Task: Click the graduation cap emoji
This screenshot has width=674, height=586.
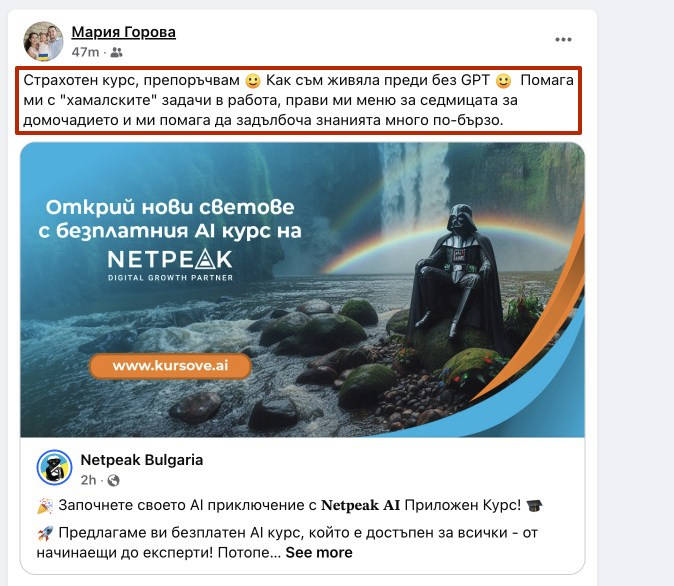Action: (x=535, y=506)
